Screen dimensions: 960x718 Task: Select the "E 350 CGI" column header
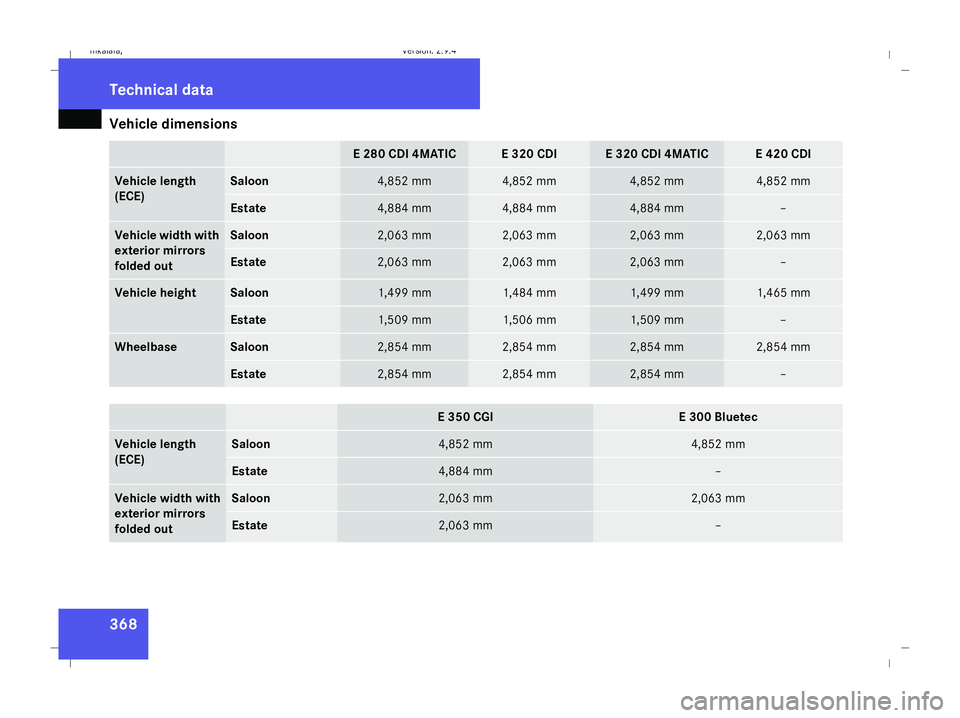(x=465, y=417)
